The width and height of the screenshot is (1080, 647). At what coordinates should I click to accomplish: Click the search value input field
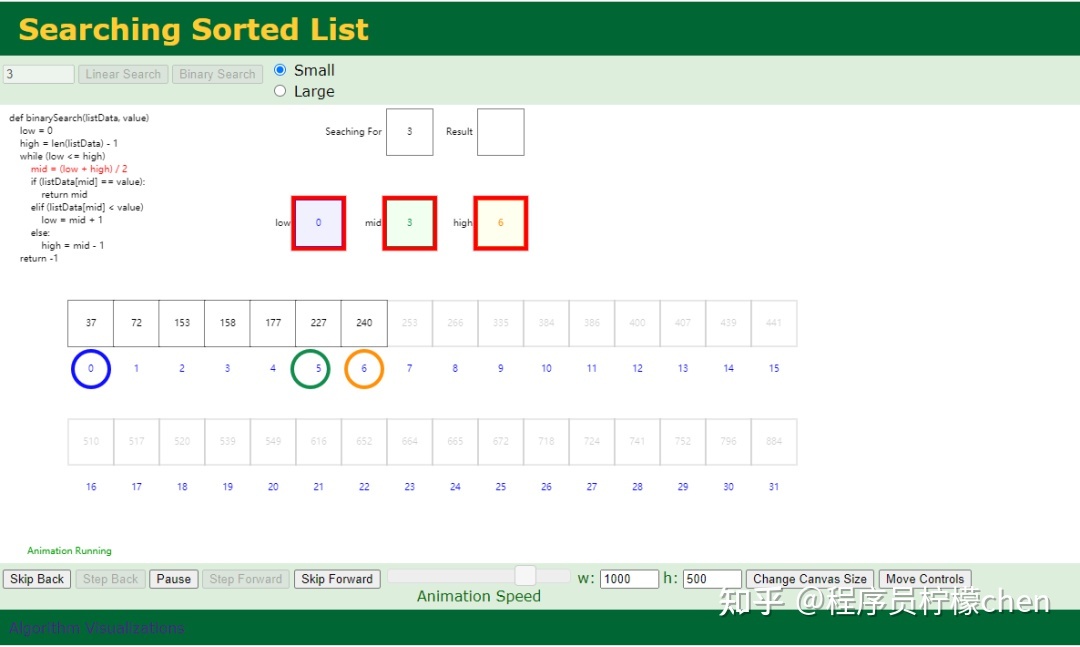pyautogui.click(x=39, y=74)
